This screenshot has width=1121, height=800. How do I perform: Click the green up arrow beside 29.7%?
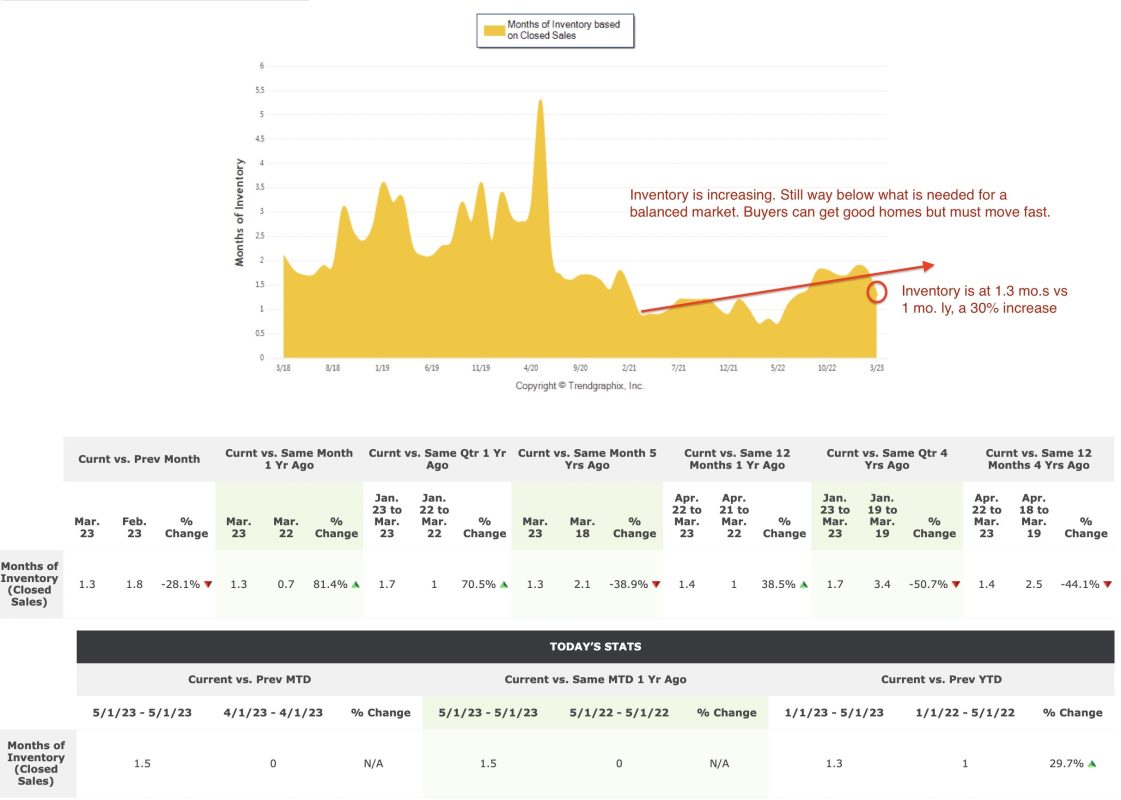(x=1092, y=763)
